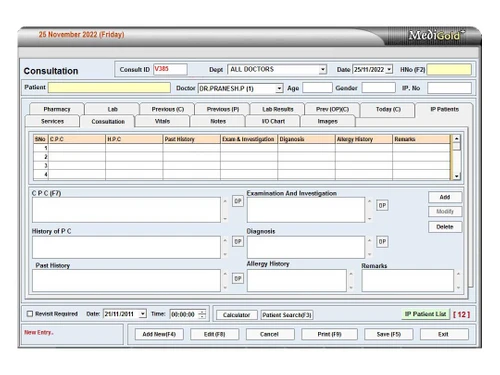This screenshot has width=500, height=375.
Task: Click the Modify button
Action: point(445,211)
